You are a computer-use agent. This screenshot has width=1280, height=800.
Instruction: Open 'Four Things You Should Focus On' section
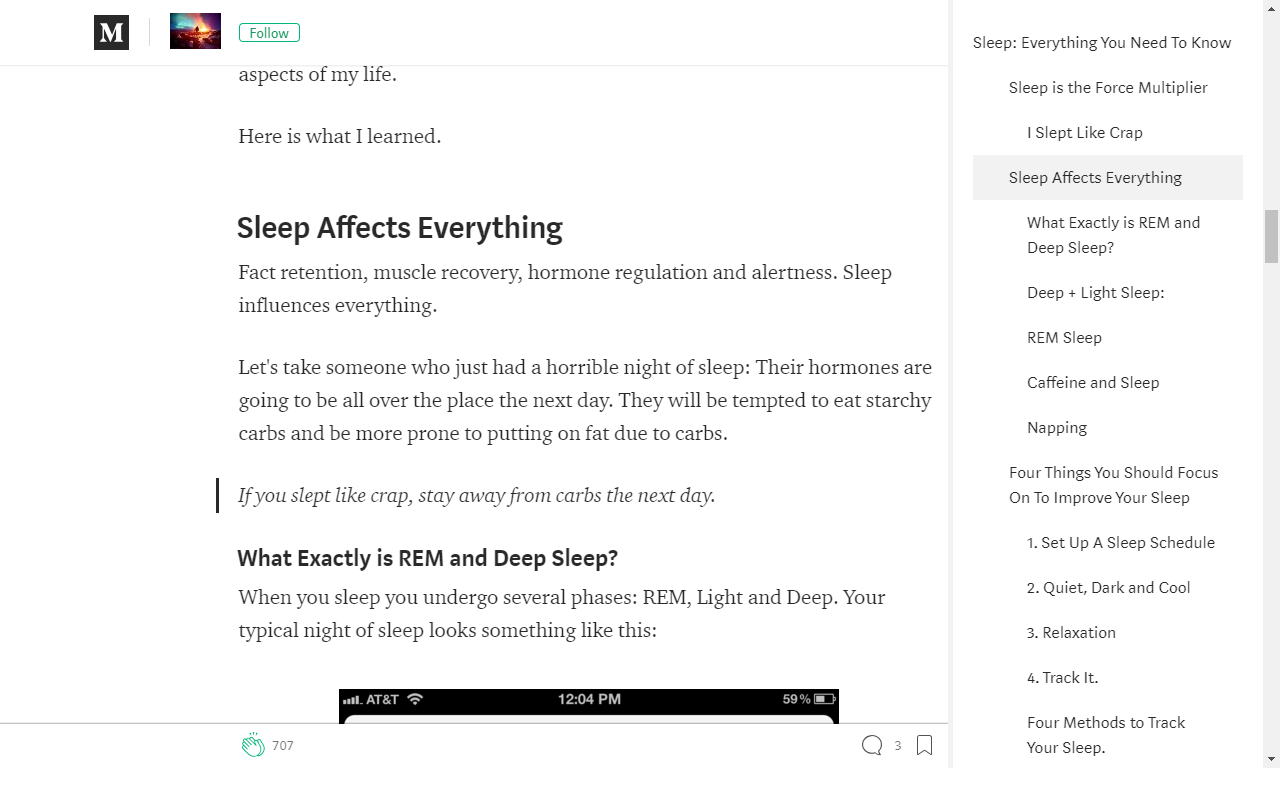1113,485
